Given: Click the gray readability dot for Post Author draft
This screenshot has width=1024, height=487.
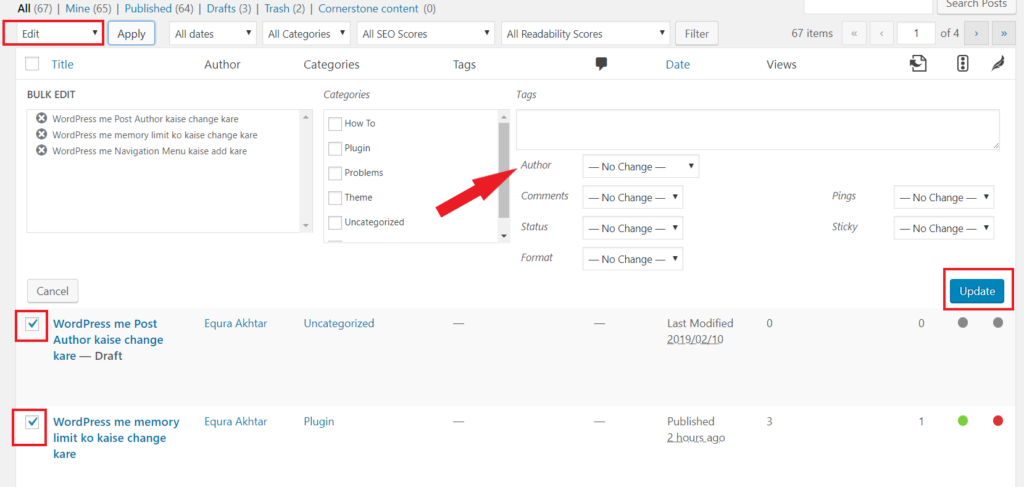Looking at the screenshot, I should (997, 322).
